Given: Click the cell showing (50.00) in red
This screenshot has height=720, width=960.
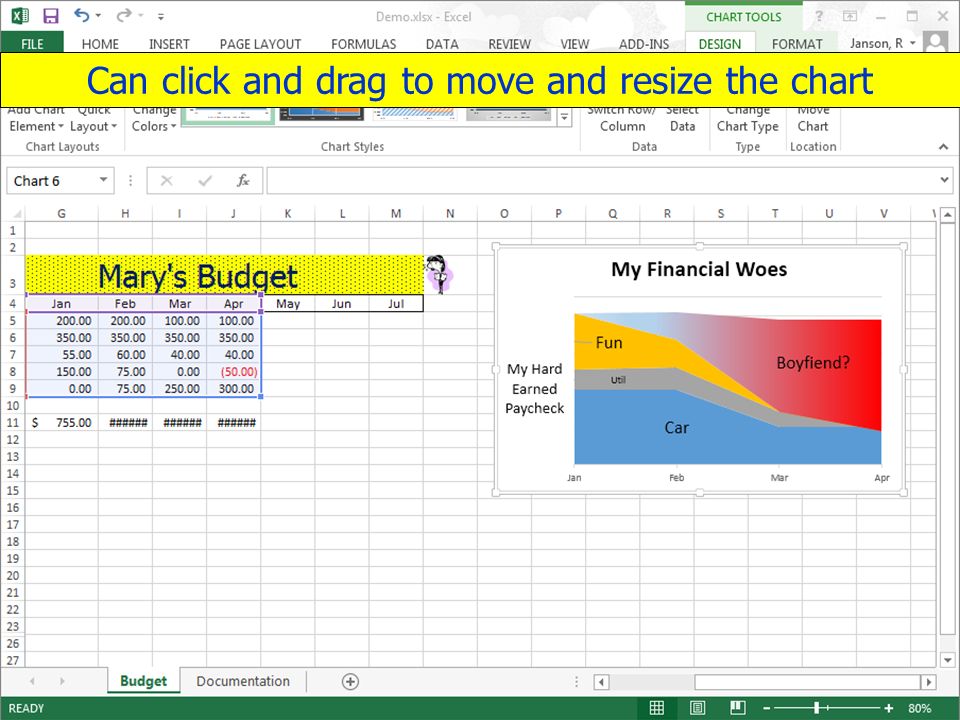Looking at the screenshot, I should pos(234,372).
